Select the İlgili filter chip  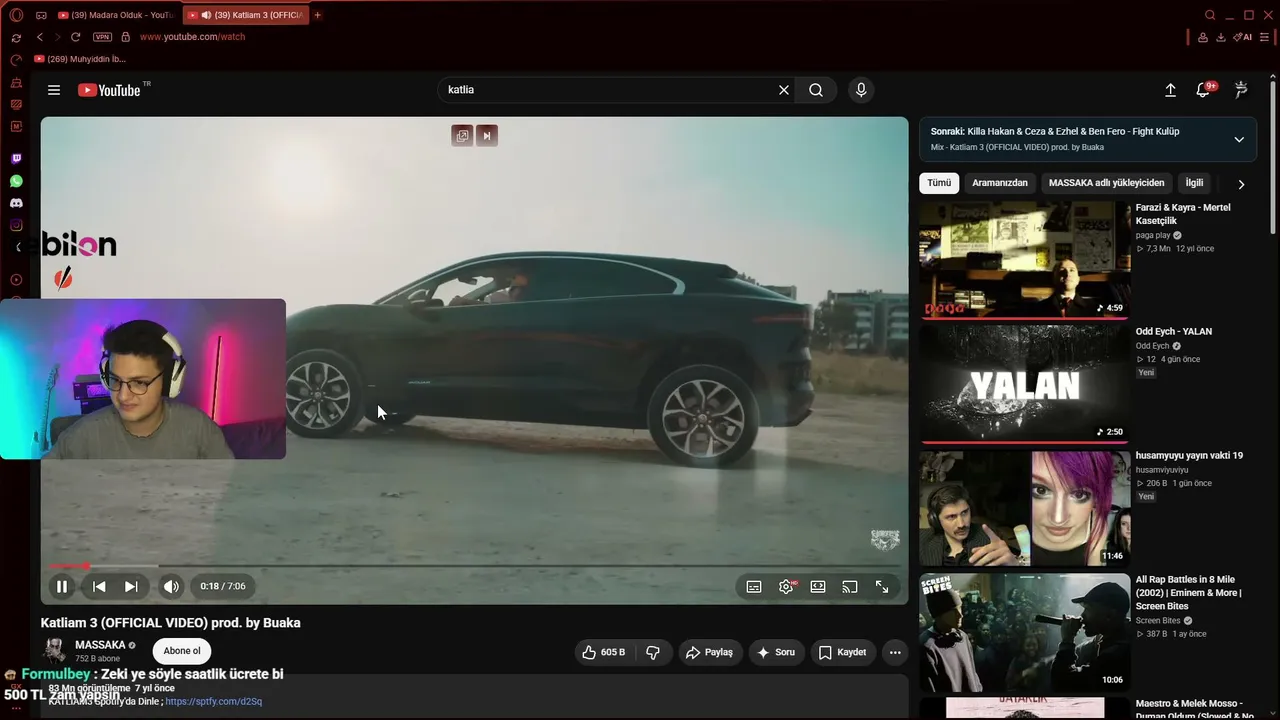click(x=1194, y=183)
